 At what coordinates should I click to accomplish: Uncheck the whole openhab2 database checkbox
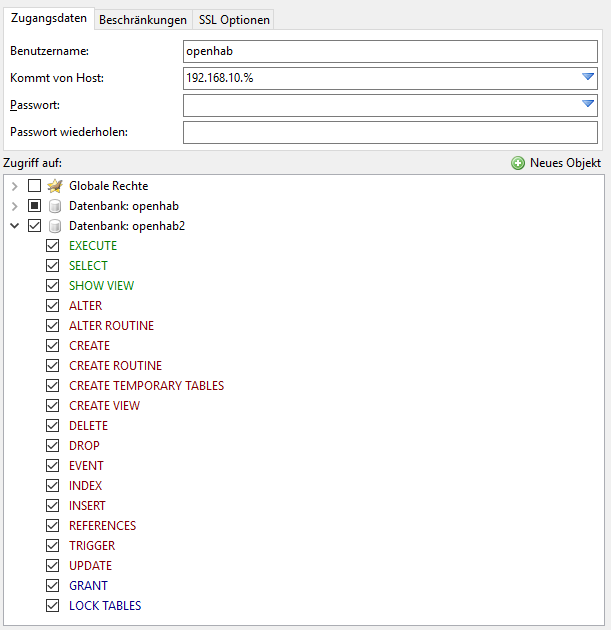pos(35,226)
